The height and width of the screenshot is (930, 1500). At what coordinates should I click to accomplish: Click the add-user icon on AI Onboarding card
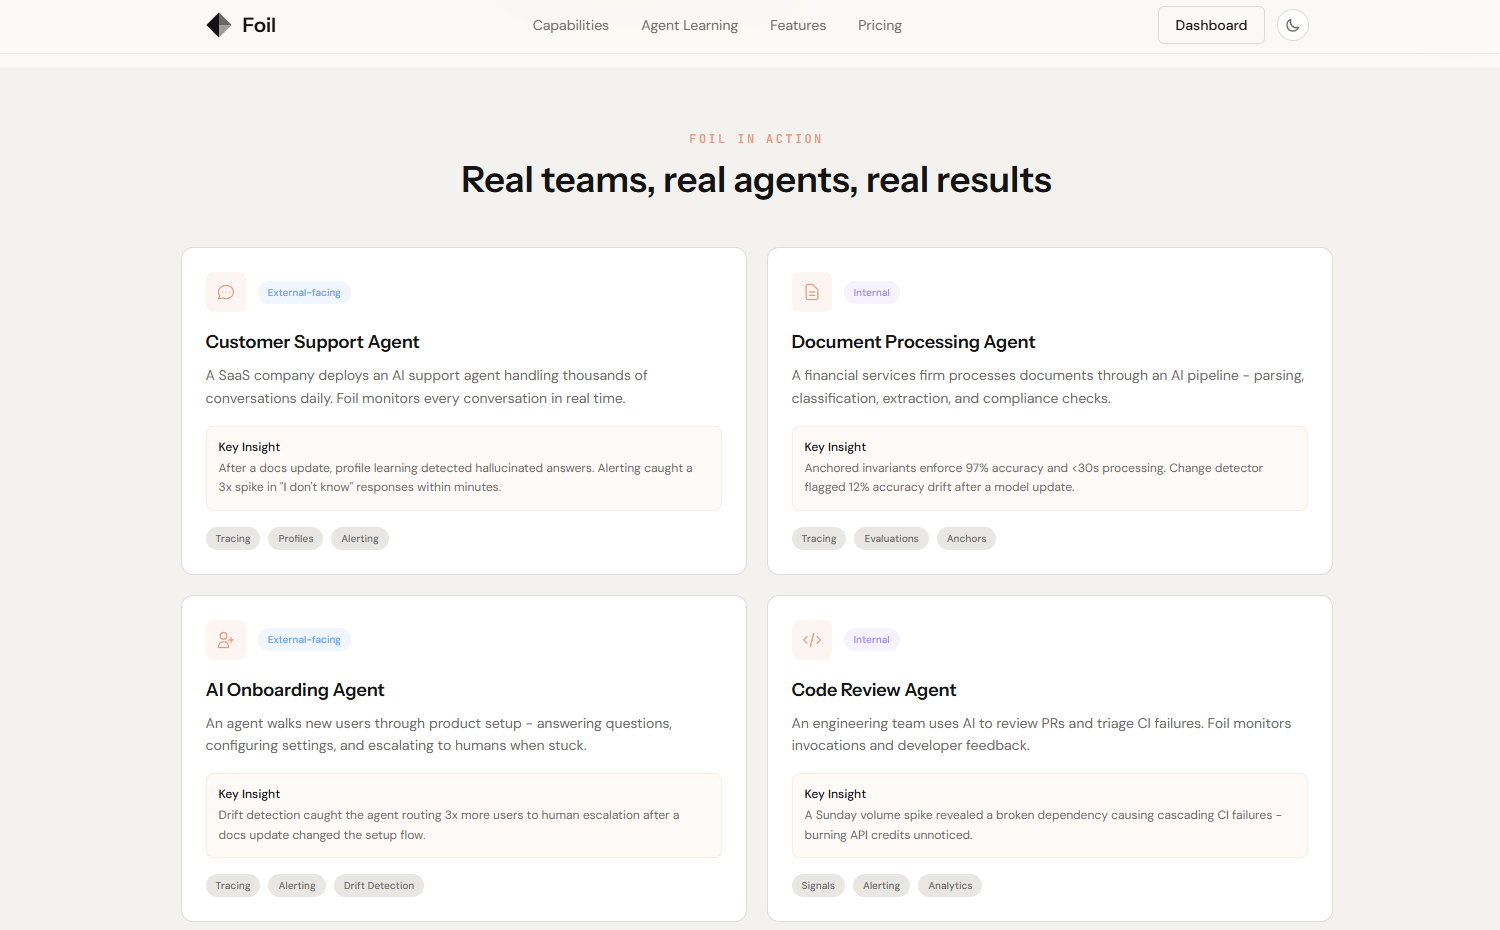pyautogui.click(x=226, y=640)
